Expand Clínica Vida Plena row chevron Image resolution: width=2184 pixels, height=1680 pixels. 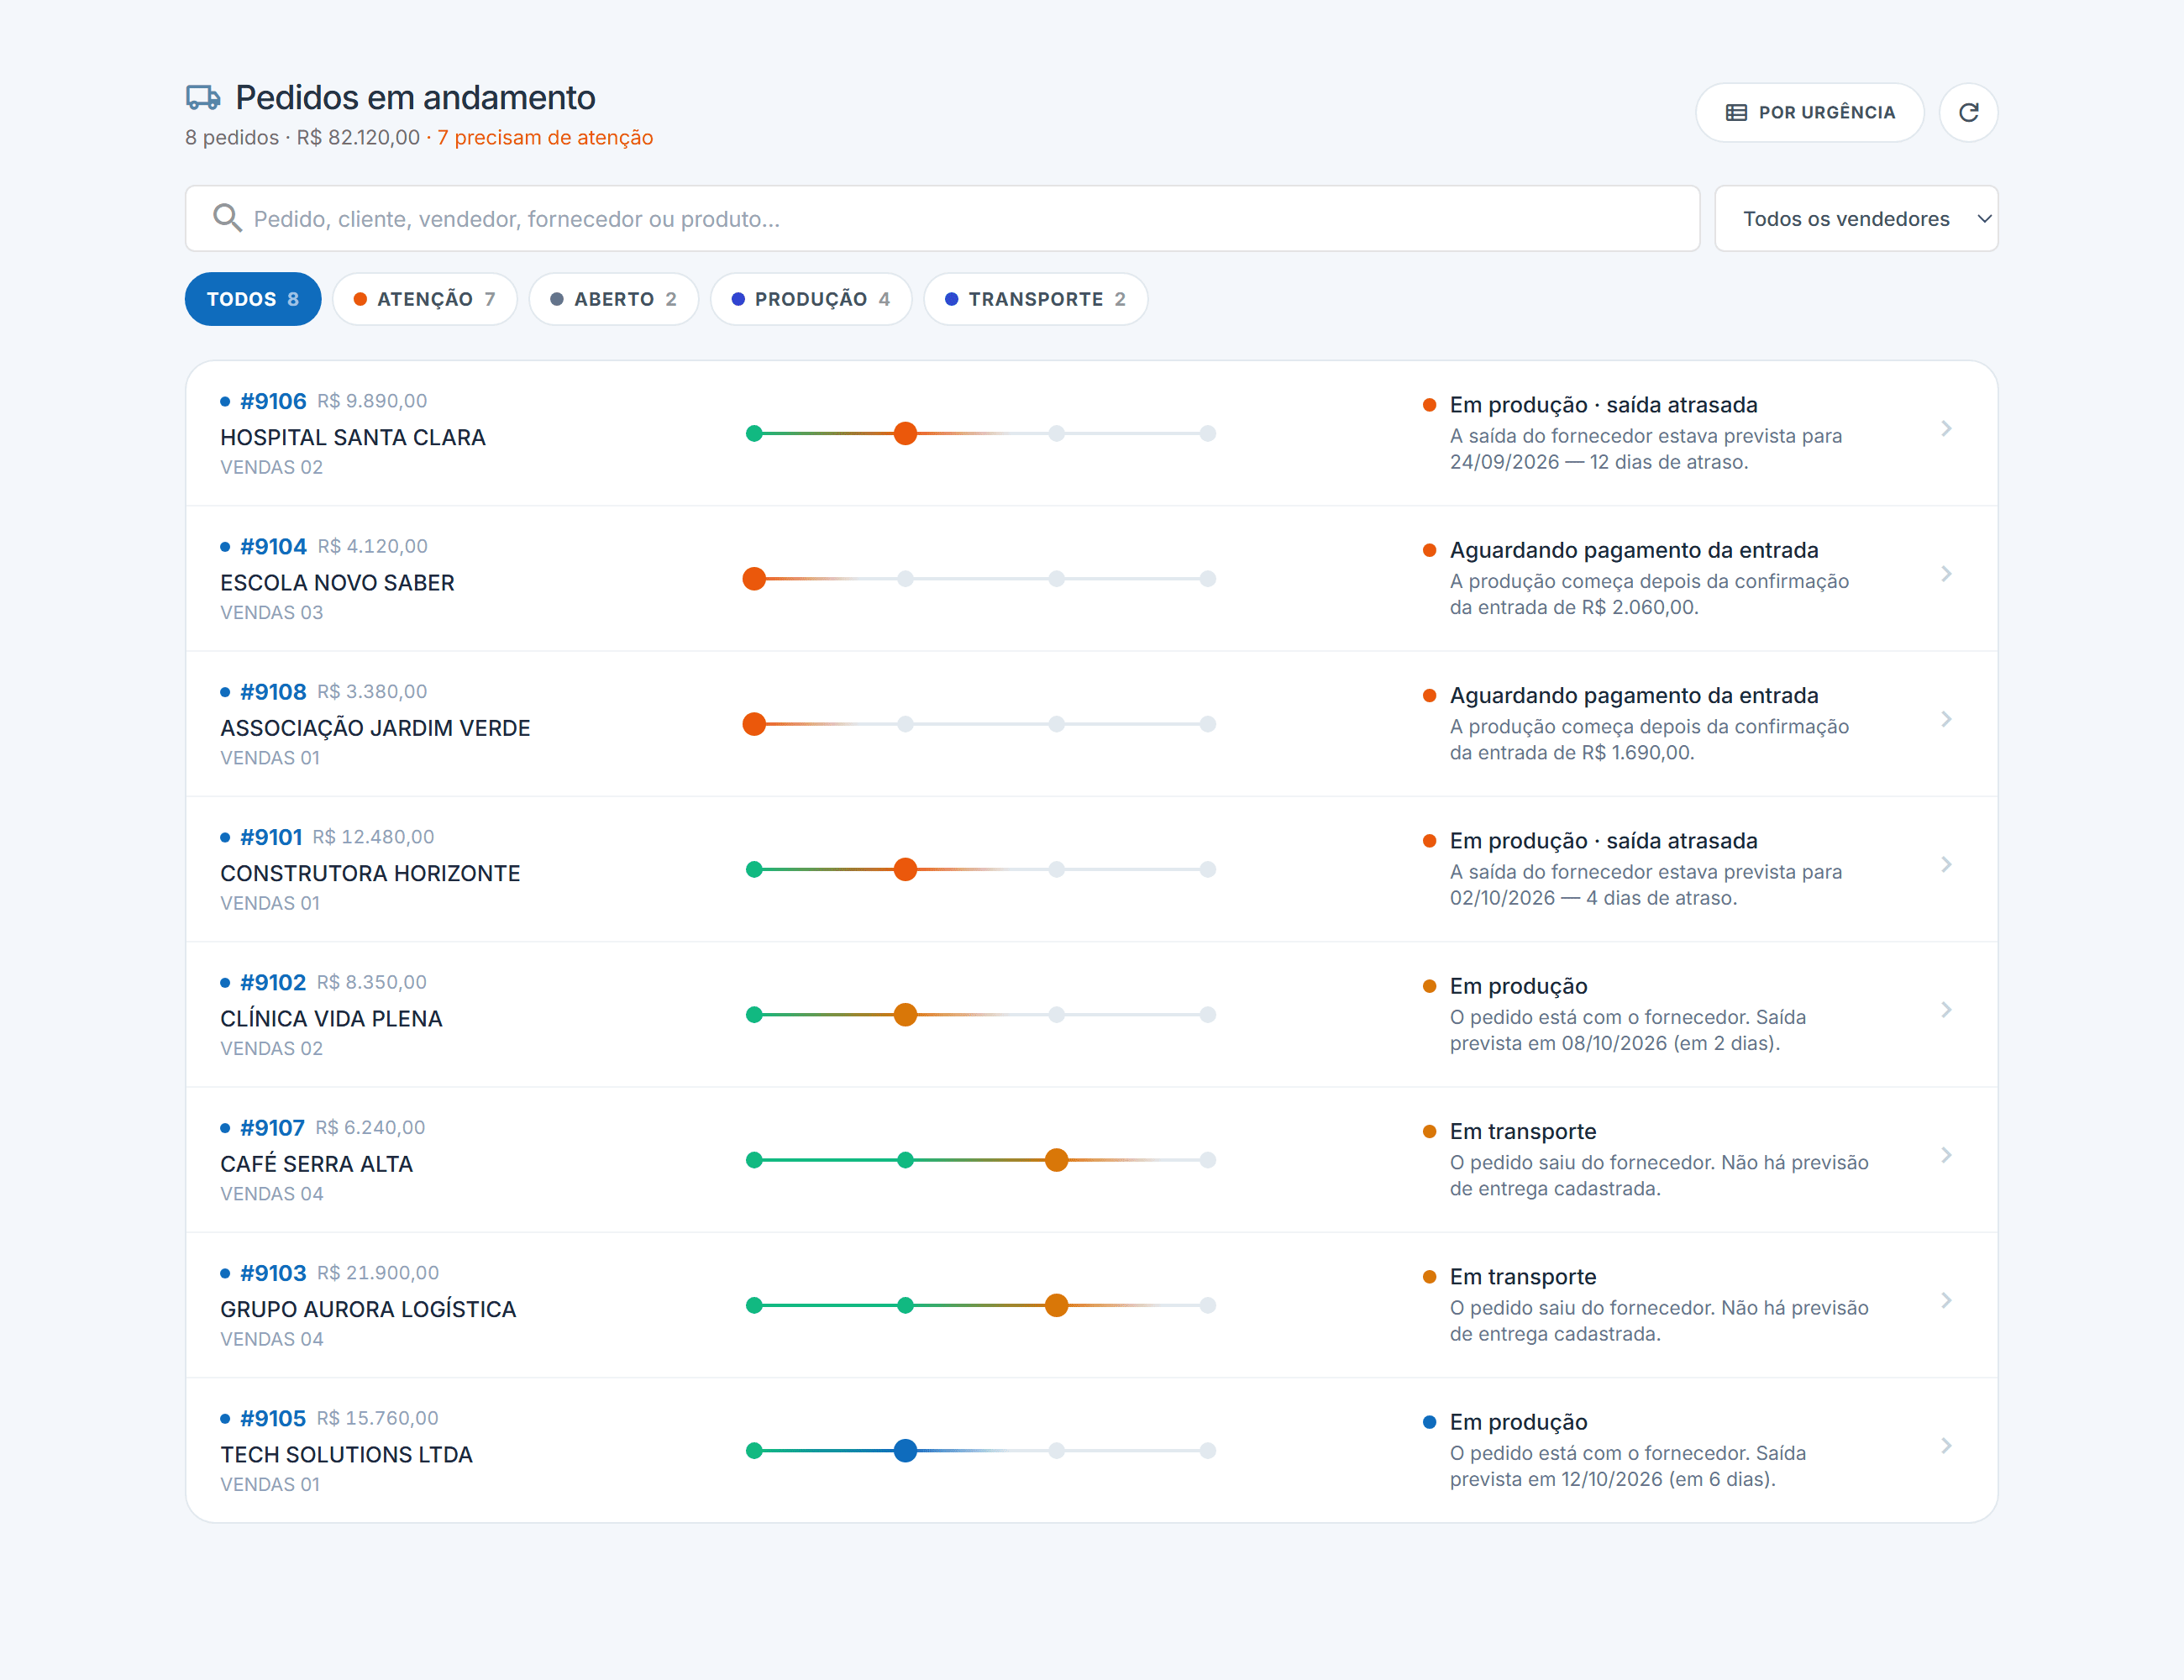(x=1946, y=1009)
